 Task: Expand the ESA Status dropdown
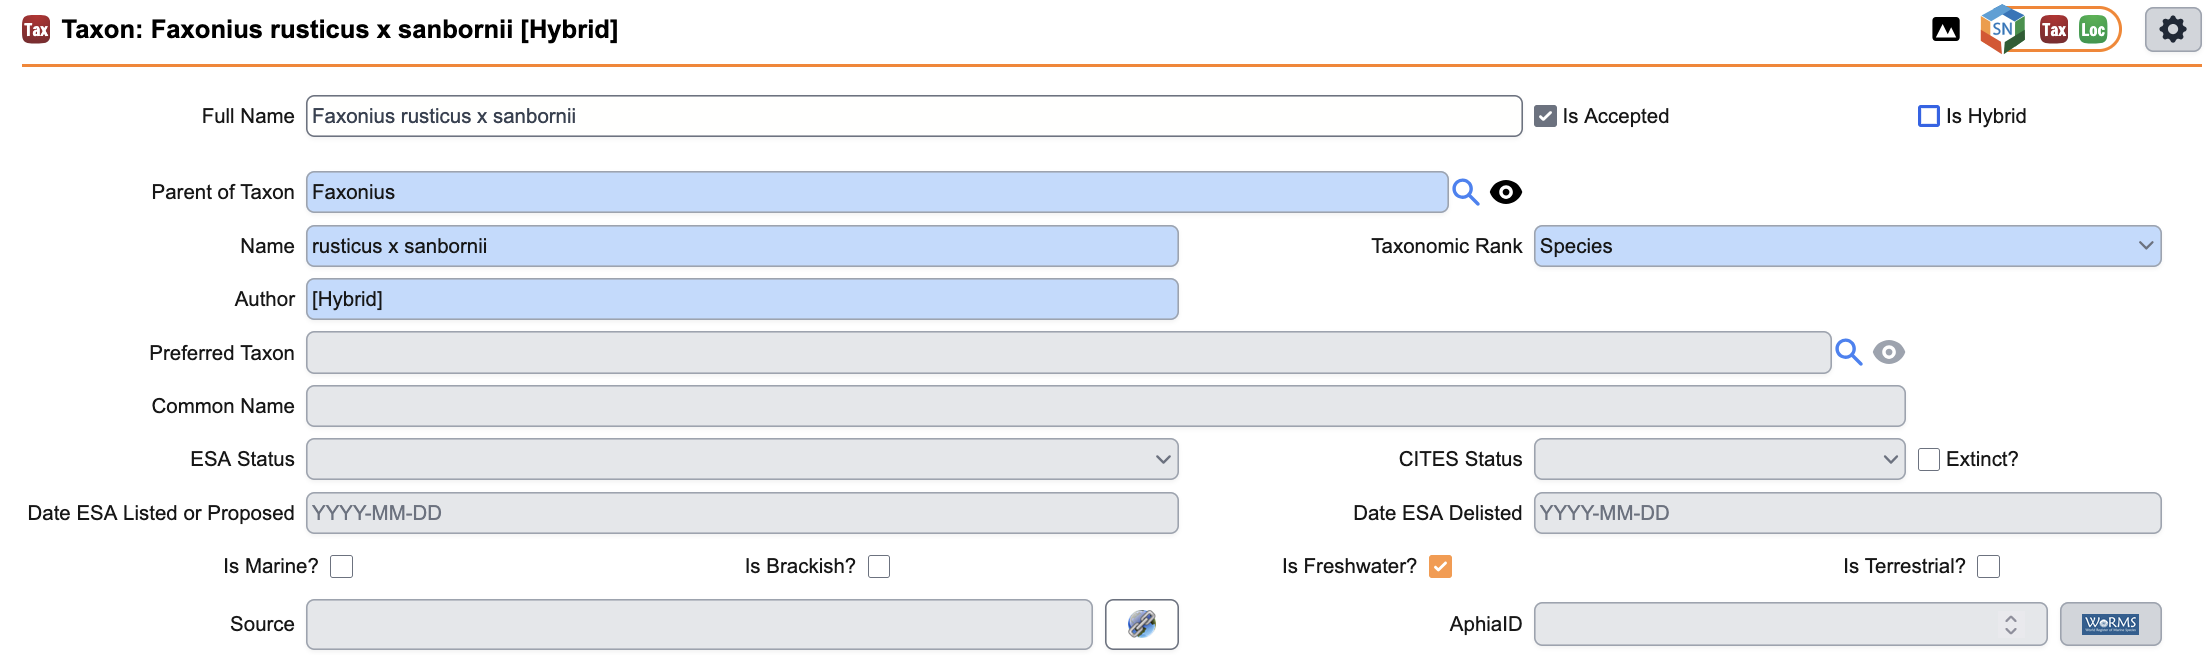tap(741, 459)
